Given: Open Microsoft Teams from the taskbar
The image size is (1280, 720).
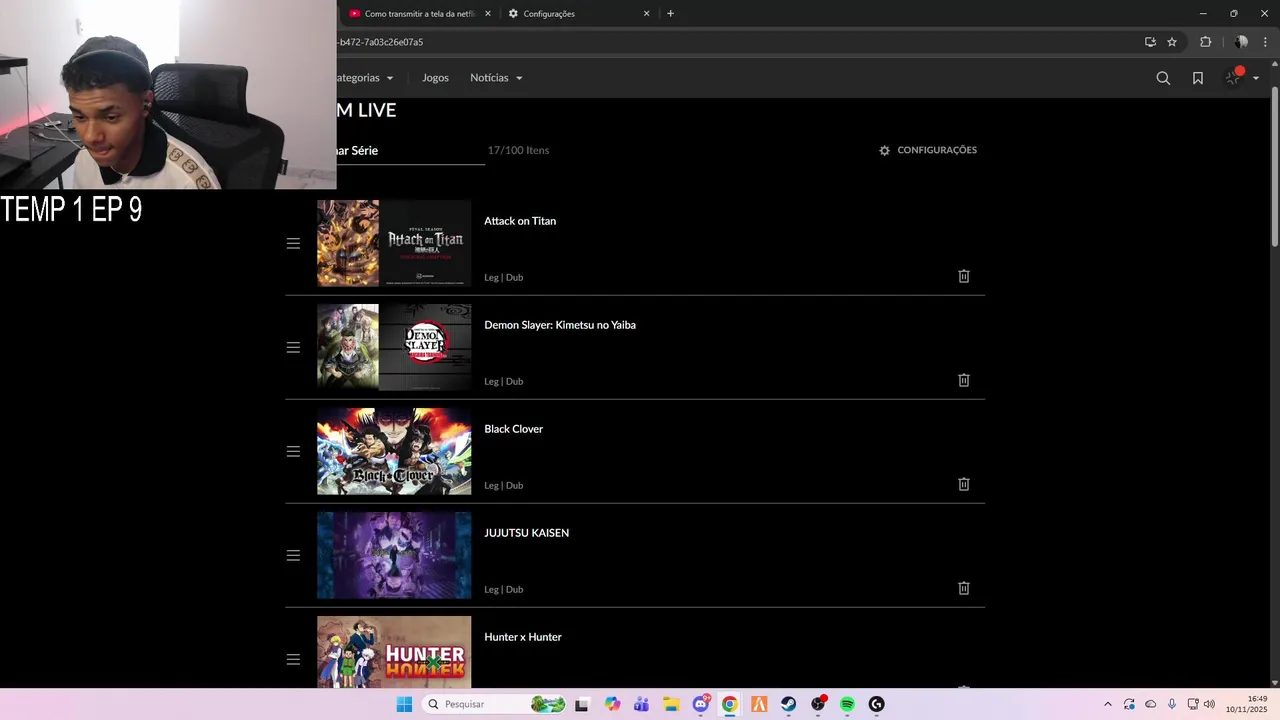Looking at the screenshot, I should click(x=641, y=704).
